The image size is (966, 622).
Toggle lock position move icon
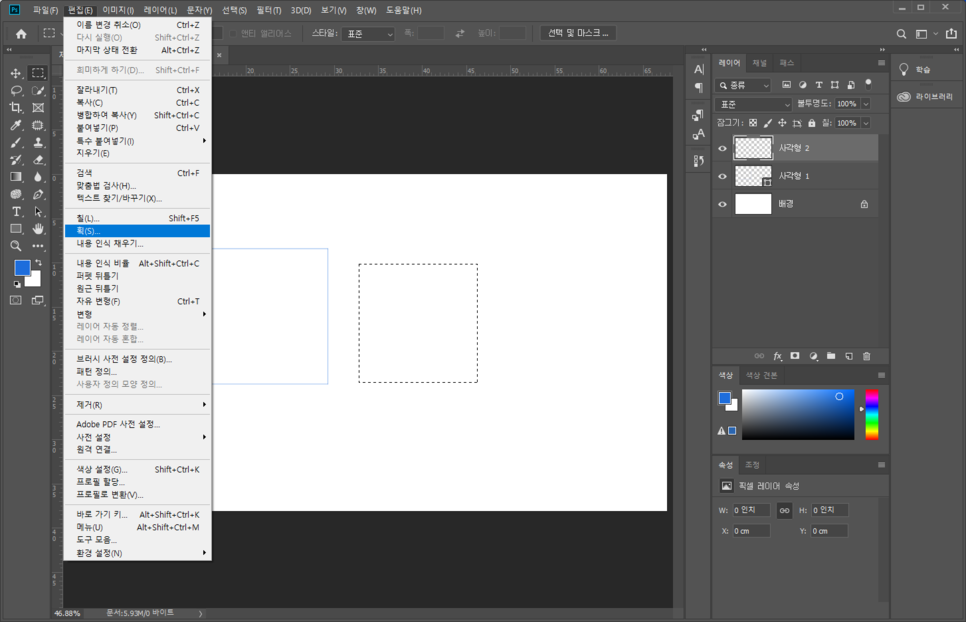click(782, 123)
